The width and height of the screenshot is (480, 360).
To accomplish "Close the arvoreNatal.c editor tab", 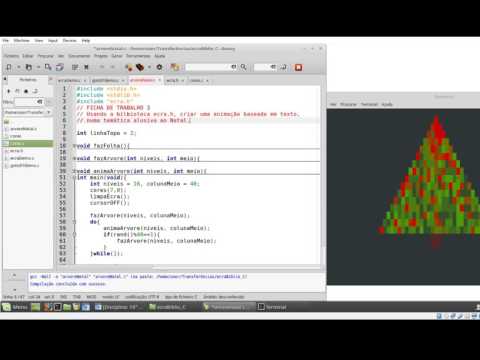I will pos(160,80).
